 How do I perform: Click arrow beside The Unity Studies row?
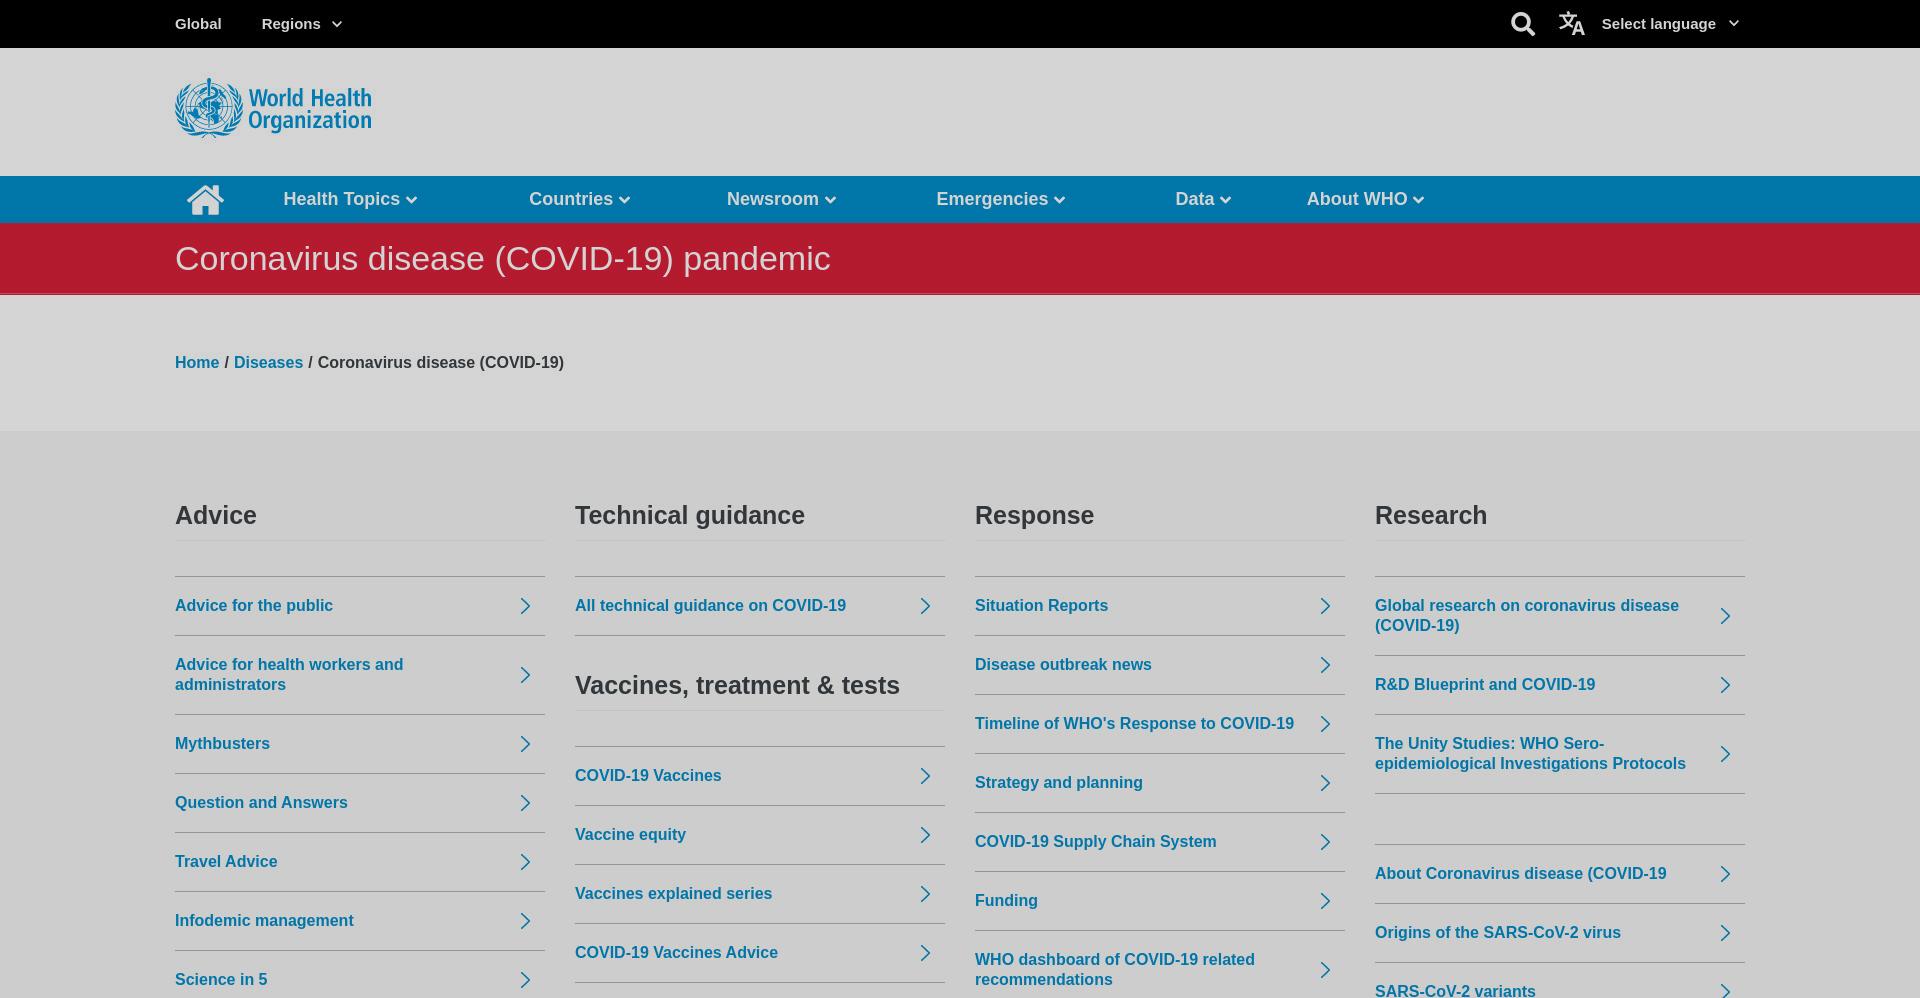(x=1725, y=754)
